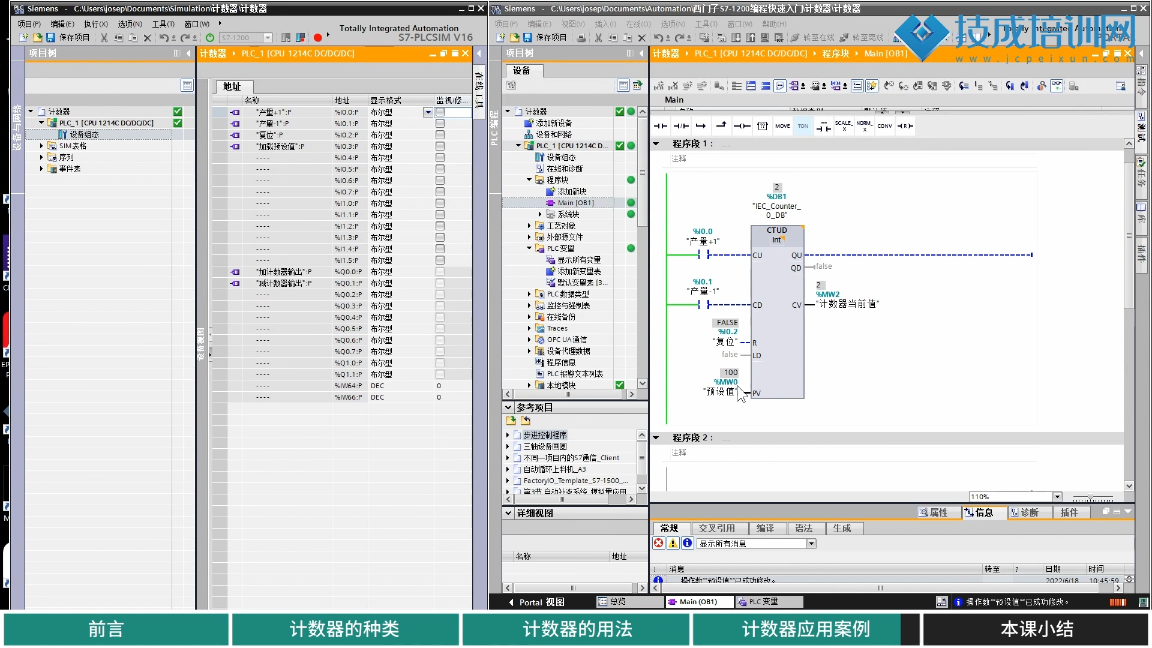Toggle %I0.5 row monitor checkbox
This screenshot has height=648, width=1152.
(x=439, y=169)
